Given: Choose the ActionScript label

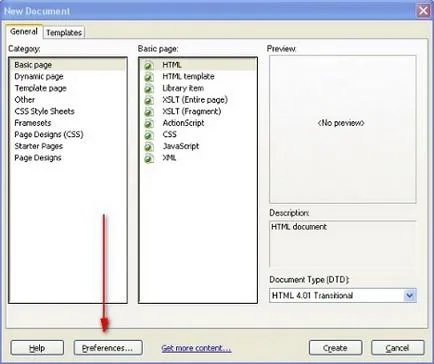Looking at the screenshot, I should click(x=183, y=123).
